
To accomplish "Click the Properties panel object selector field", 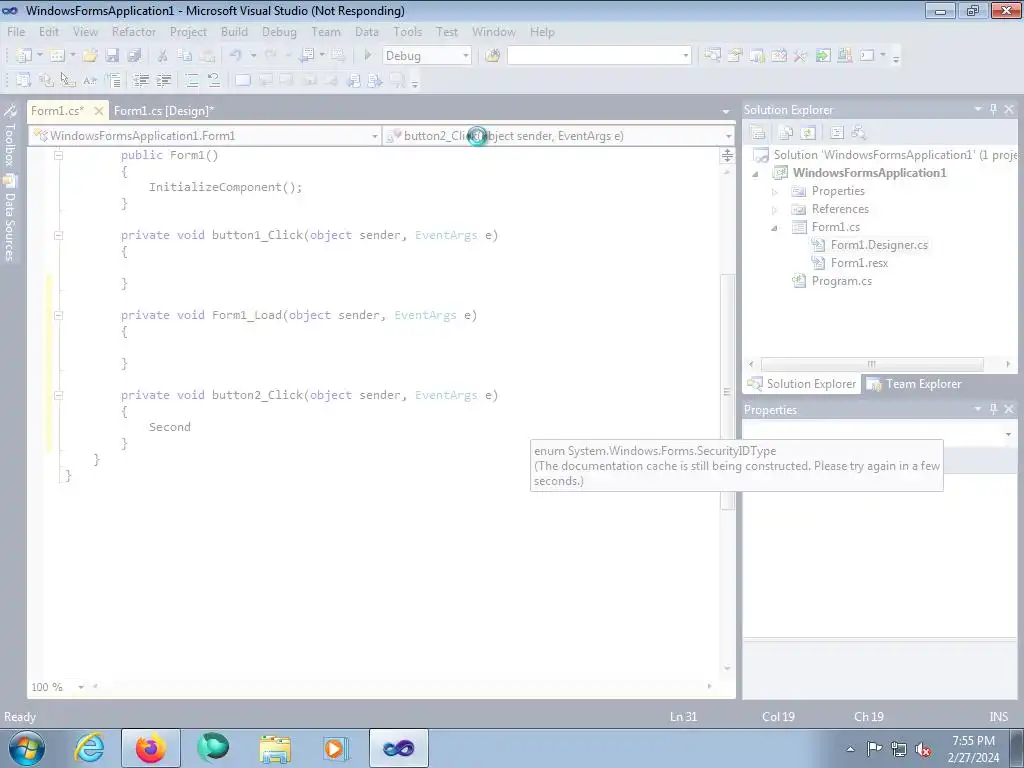I will tap(879, 434).
